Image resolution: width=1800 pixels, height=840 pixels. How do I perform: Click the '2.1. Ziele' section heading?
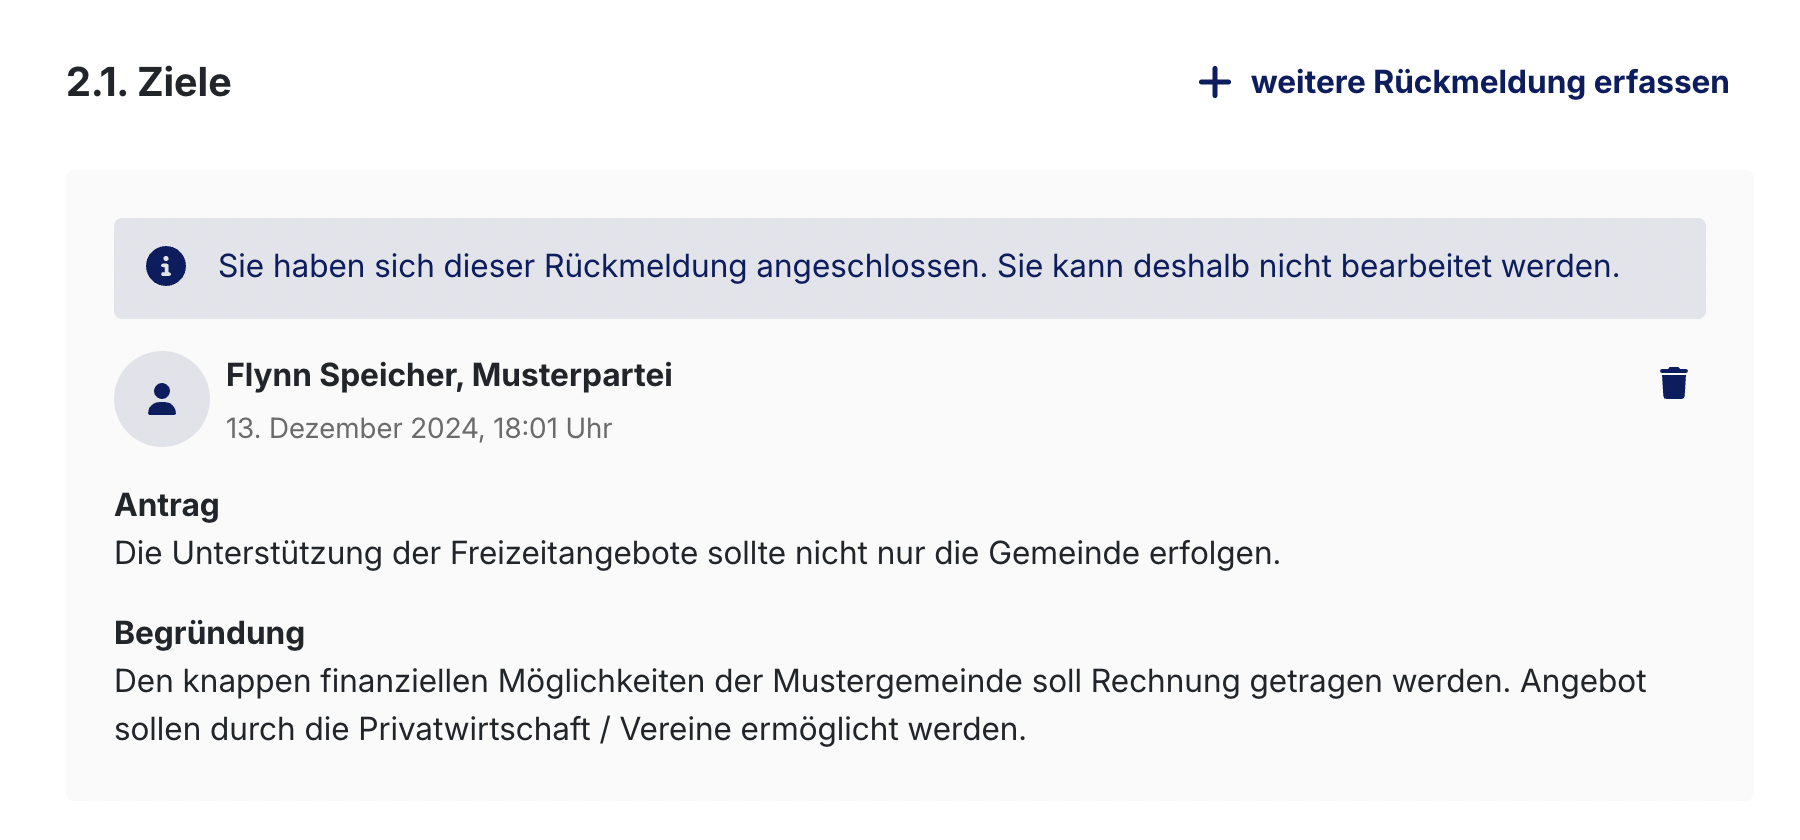click(x=149, y=82)
